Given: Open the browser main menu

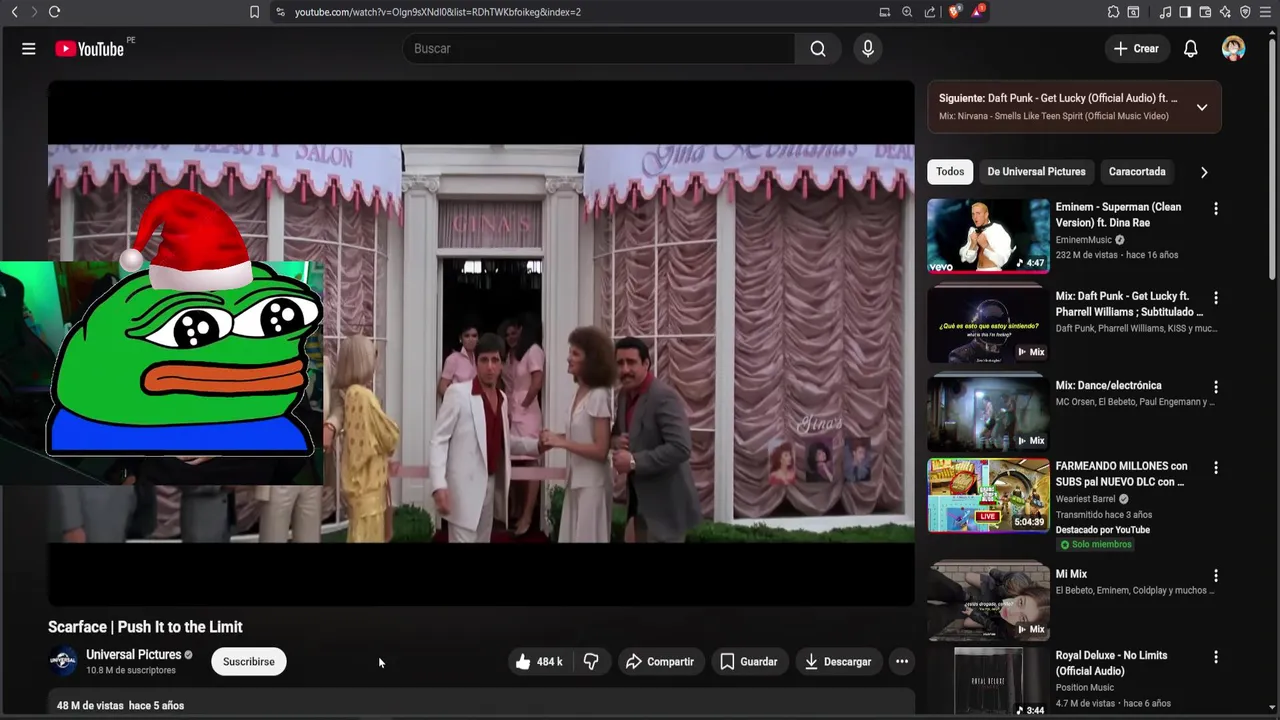Looking at the screenshot, I should pyautogui.click(x=1265, y=12).
